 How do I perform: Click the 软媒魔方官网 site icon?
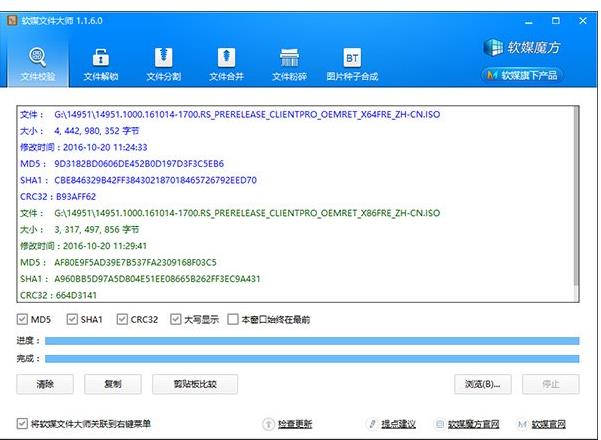click(x=440, y=424)
